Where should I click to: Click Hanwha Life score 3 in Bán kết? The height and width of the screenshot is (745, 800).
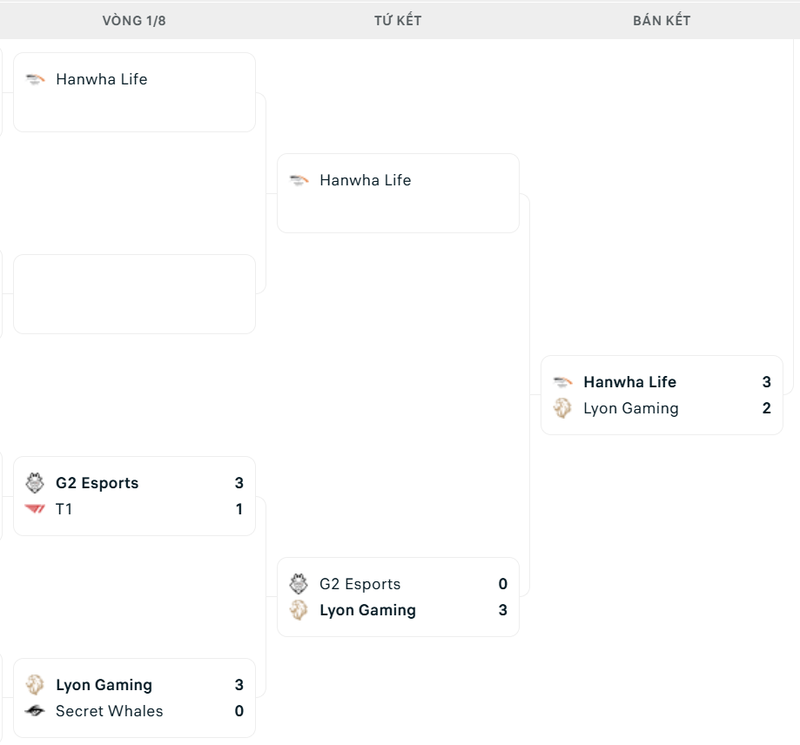[x=766, y=382]
